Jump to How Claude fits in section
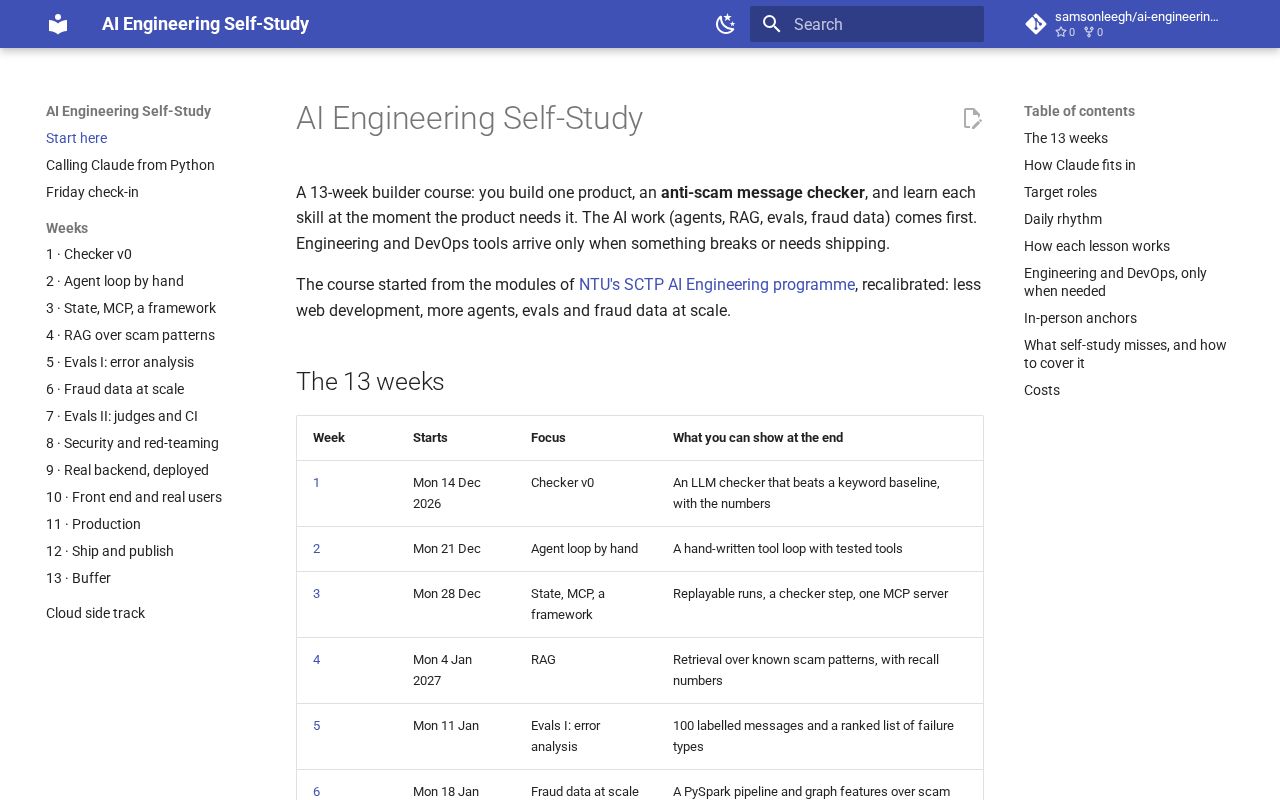Screen dimensions: 1280x800 tap(1080, 165)
